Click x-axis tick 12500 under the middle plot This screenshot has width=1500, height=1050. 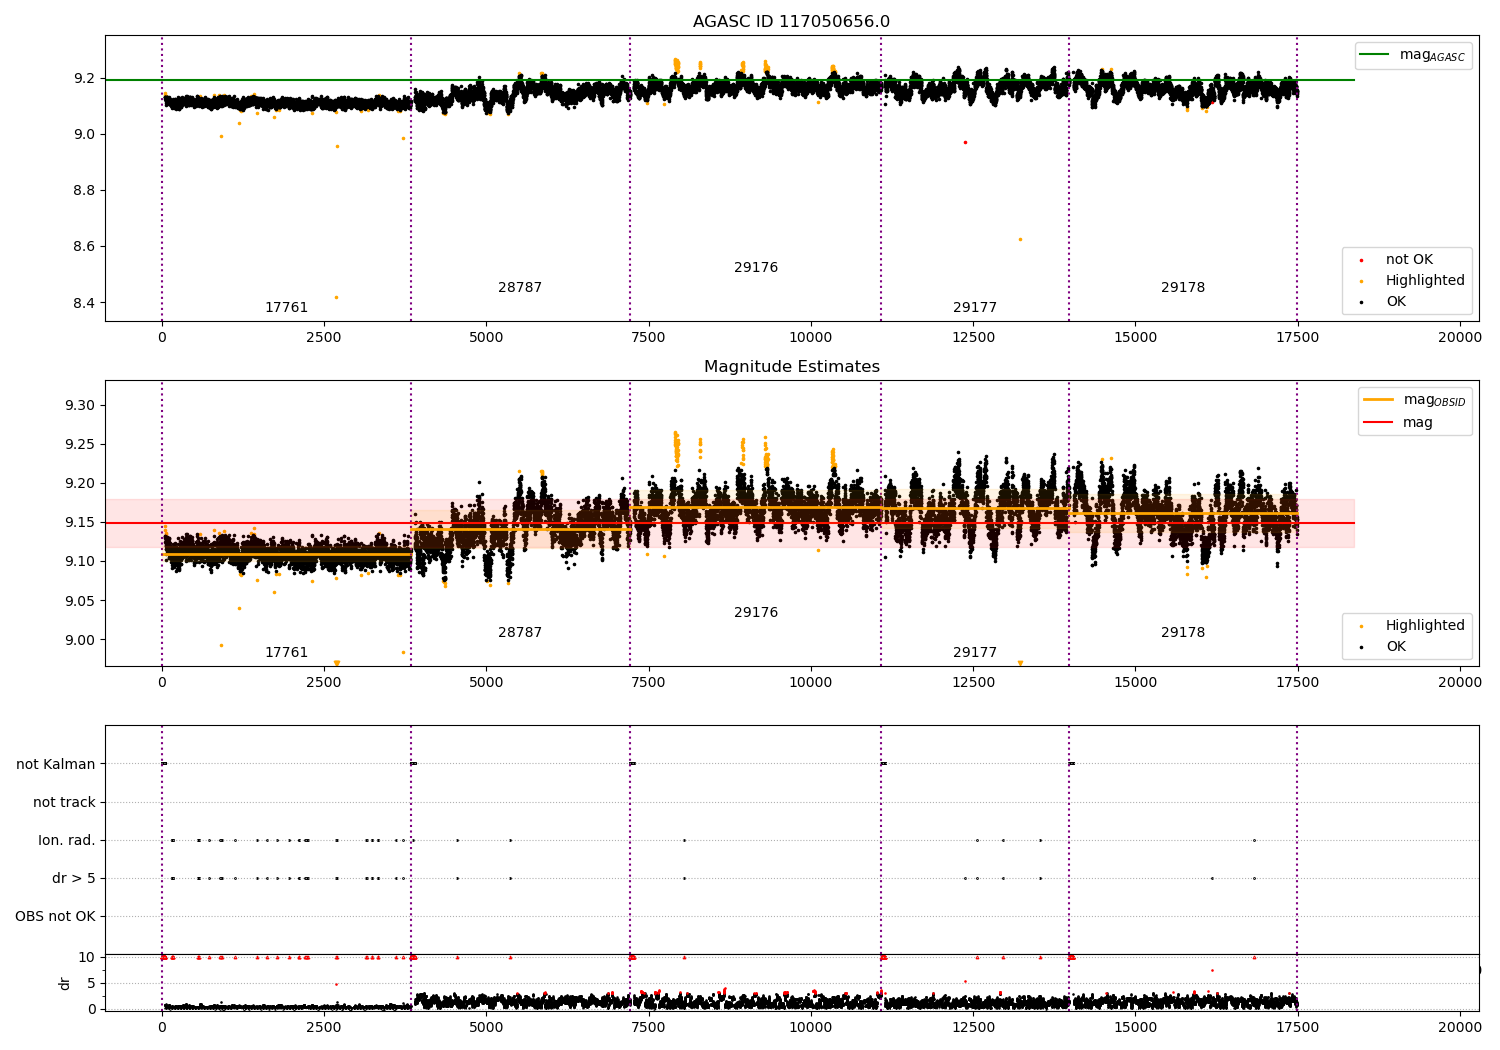click(x=973, y=683)
